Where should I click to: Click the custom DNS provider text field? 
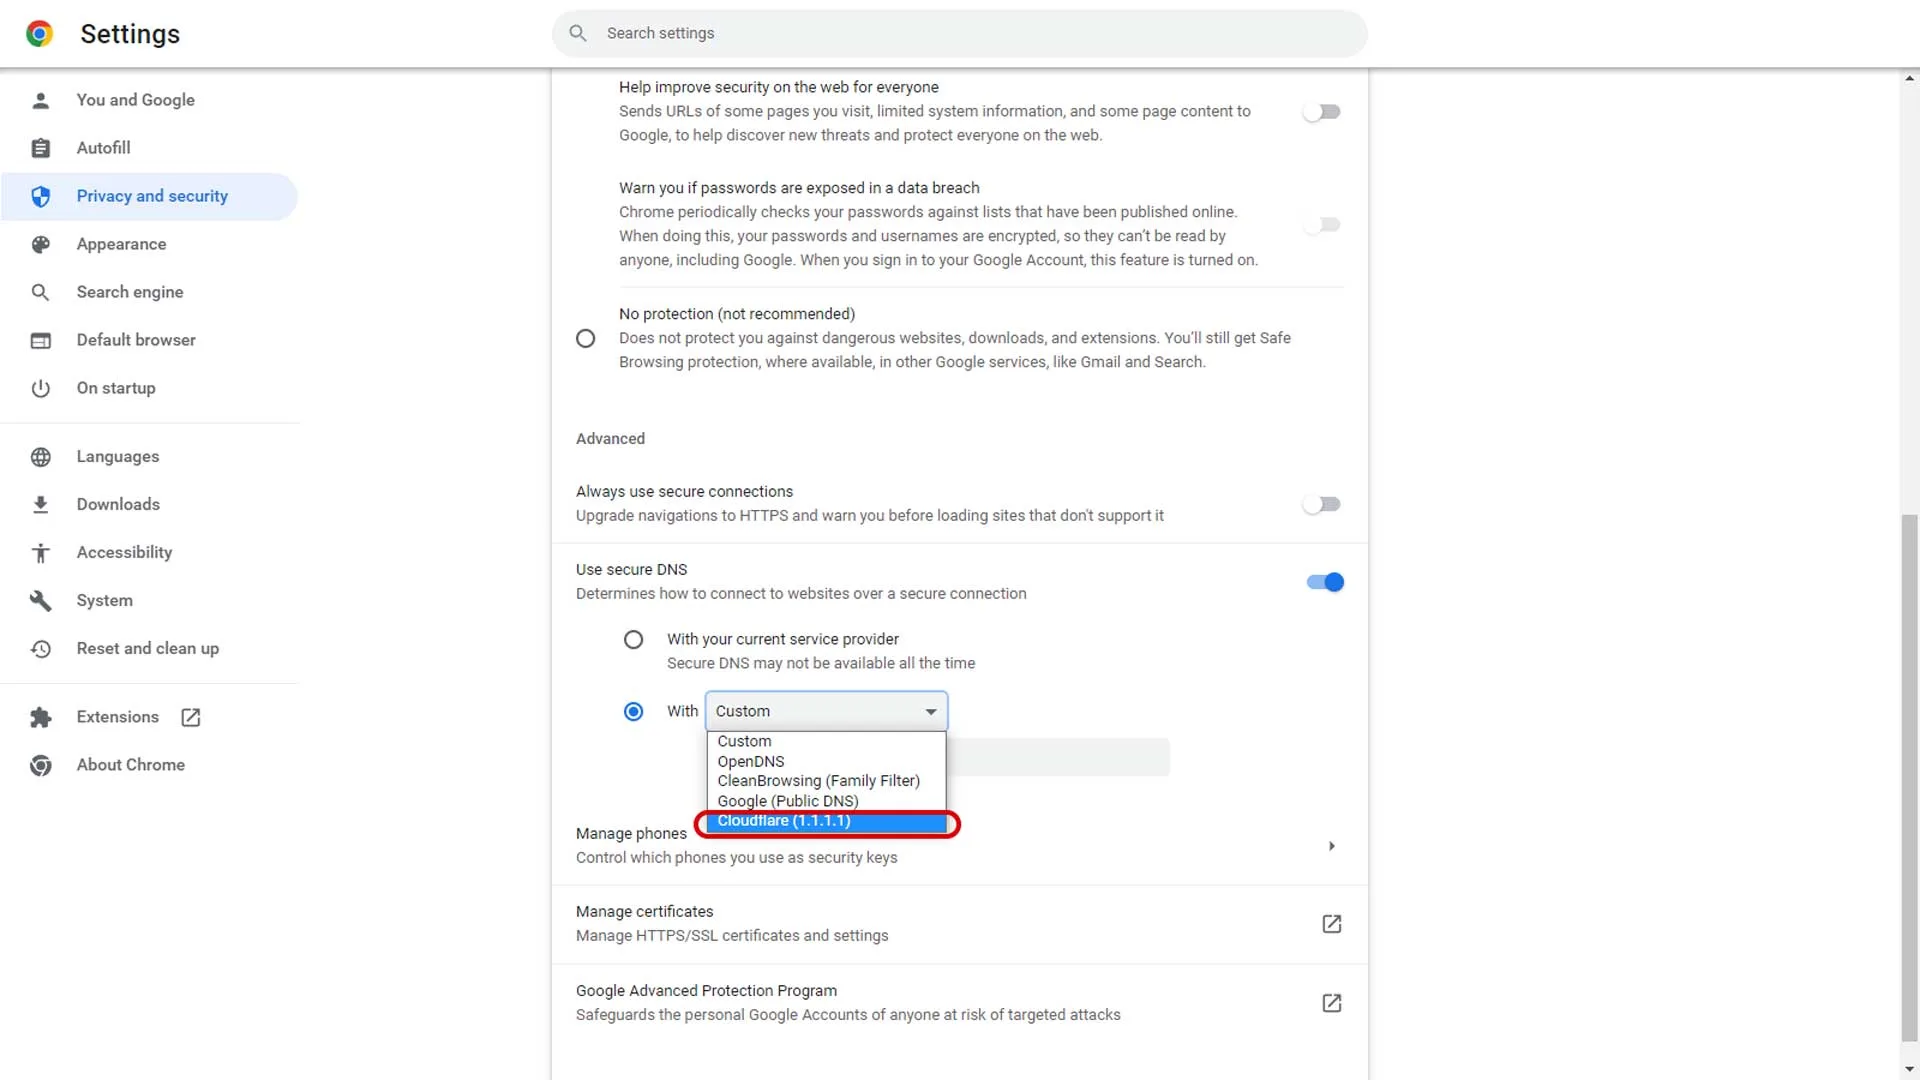click(x=1057, y=757)
